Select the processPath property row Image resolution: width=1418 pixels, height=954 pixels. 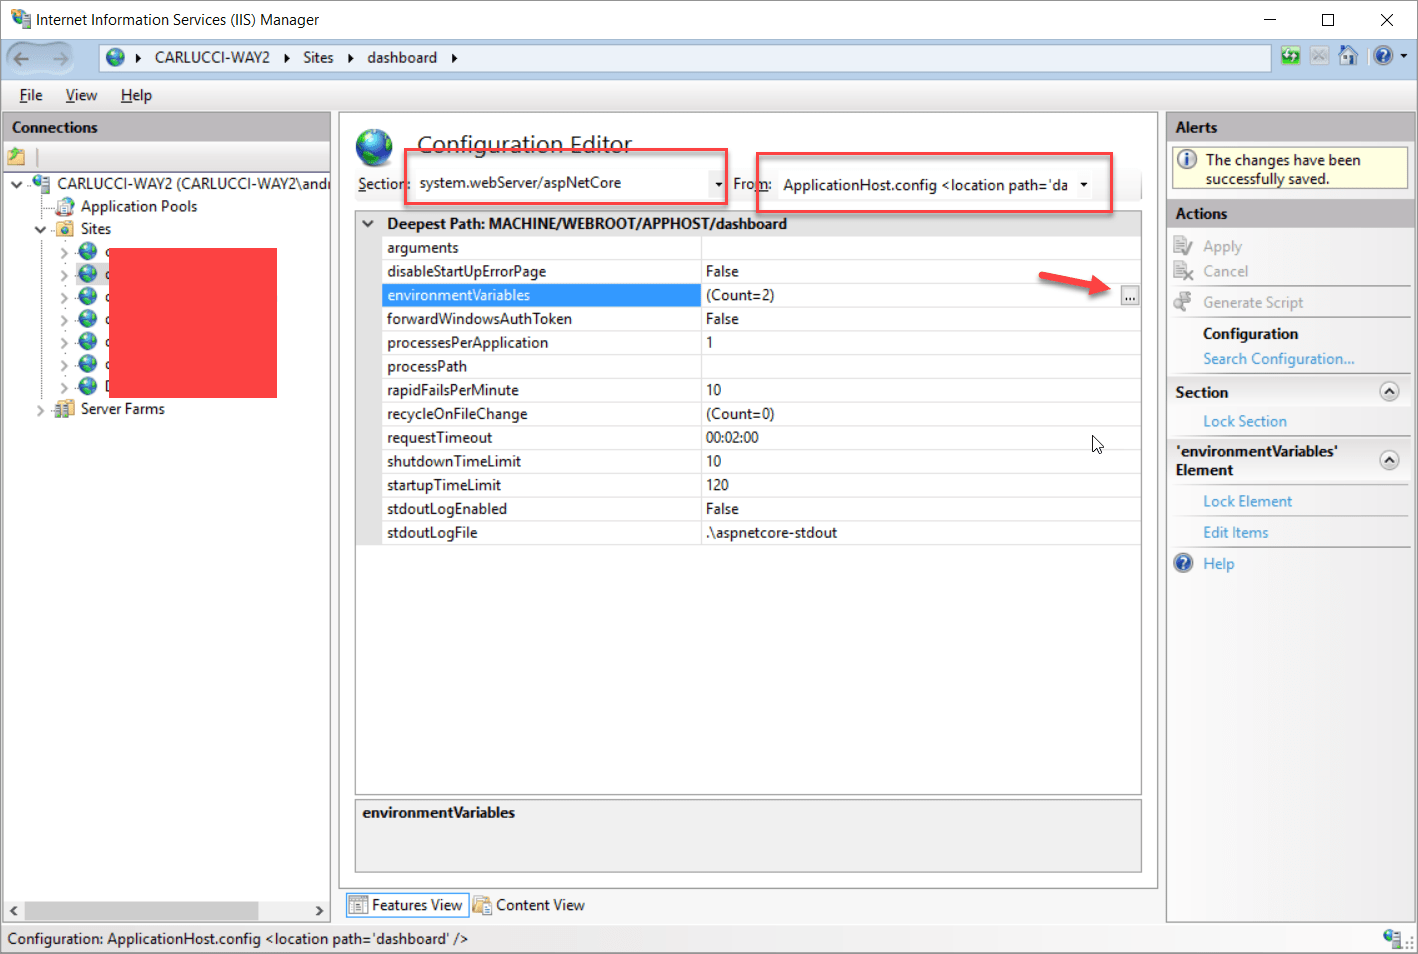[x=761, y=367]
